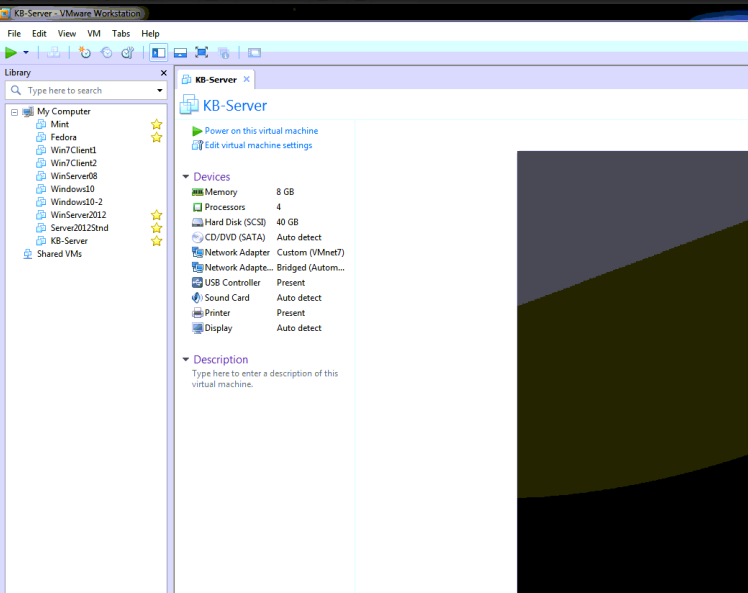Toggle the favorite star for WinServer2012
The image size is (748, 593).
(x=156, y=215)
